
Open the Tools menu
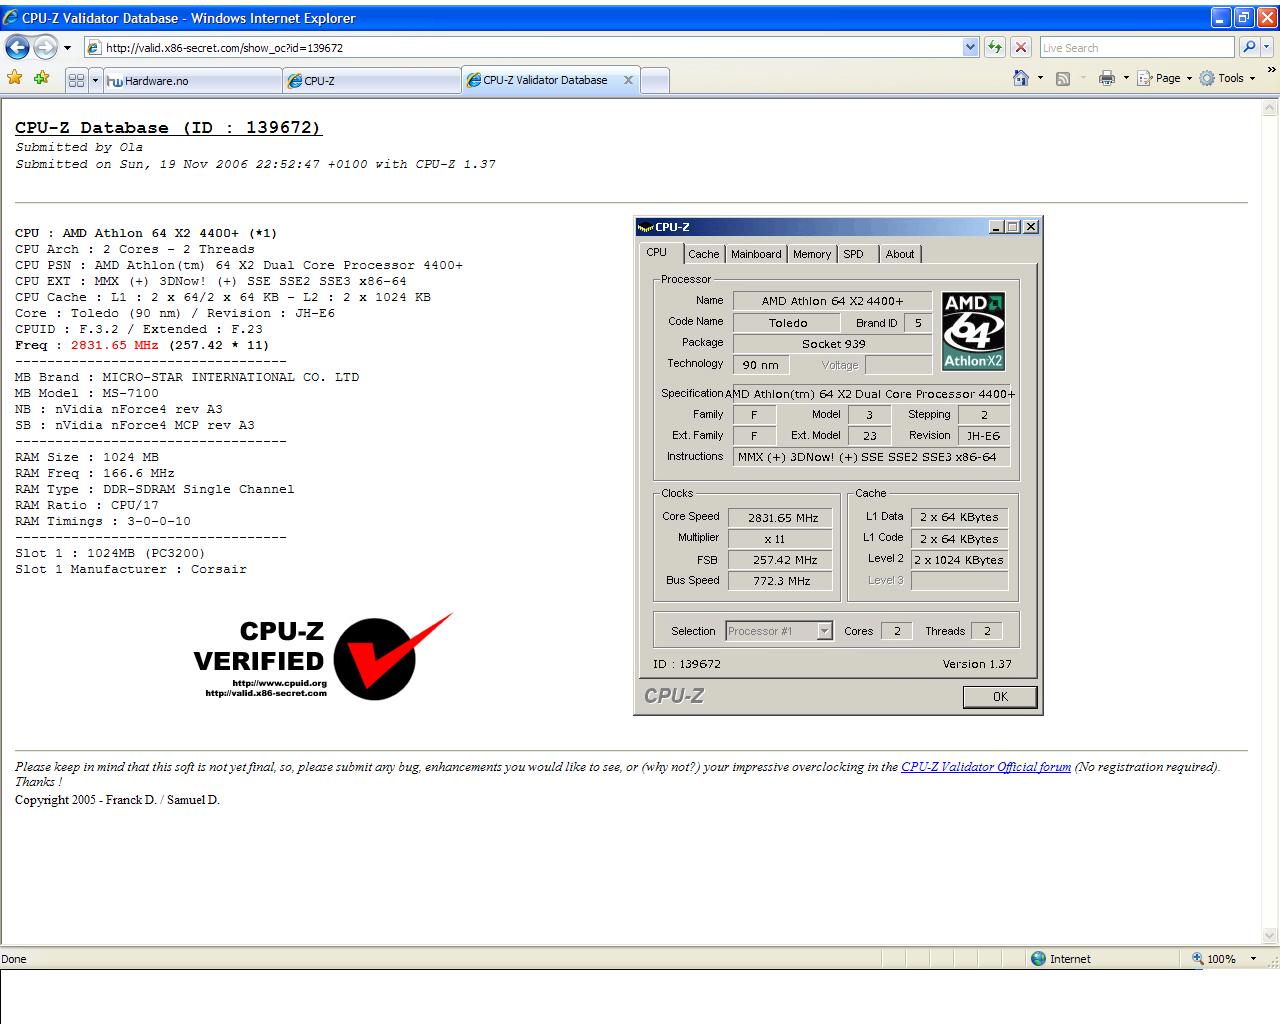point(1227,78)
